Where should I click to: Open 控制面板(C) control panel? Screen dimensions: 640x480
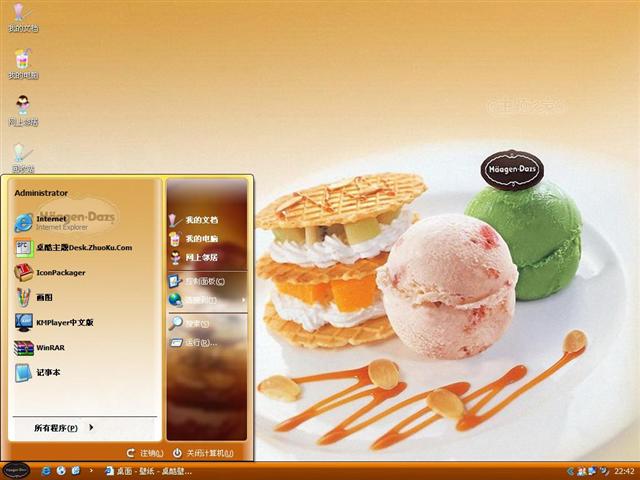pos(197,281)
